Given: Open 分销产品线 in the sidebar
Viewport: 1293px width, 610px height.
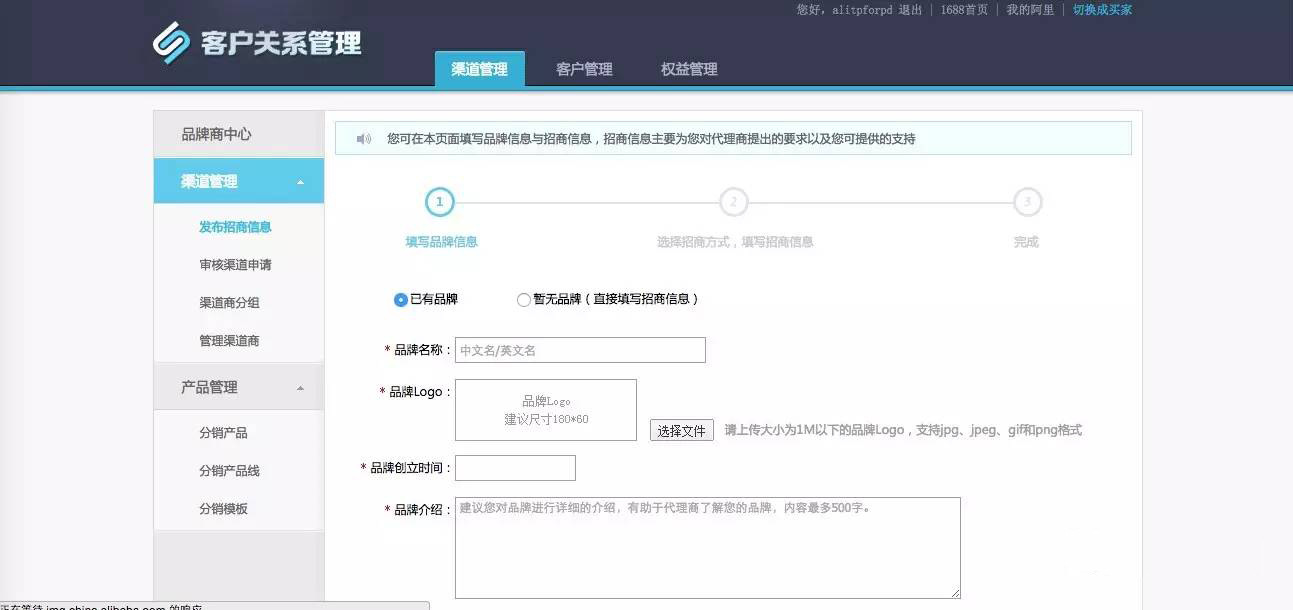Looking at the screenshot, I should click(229, 471).
